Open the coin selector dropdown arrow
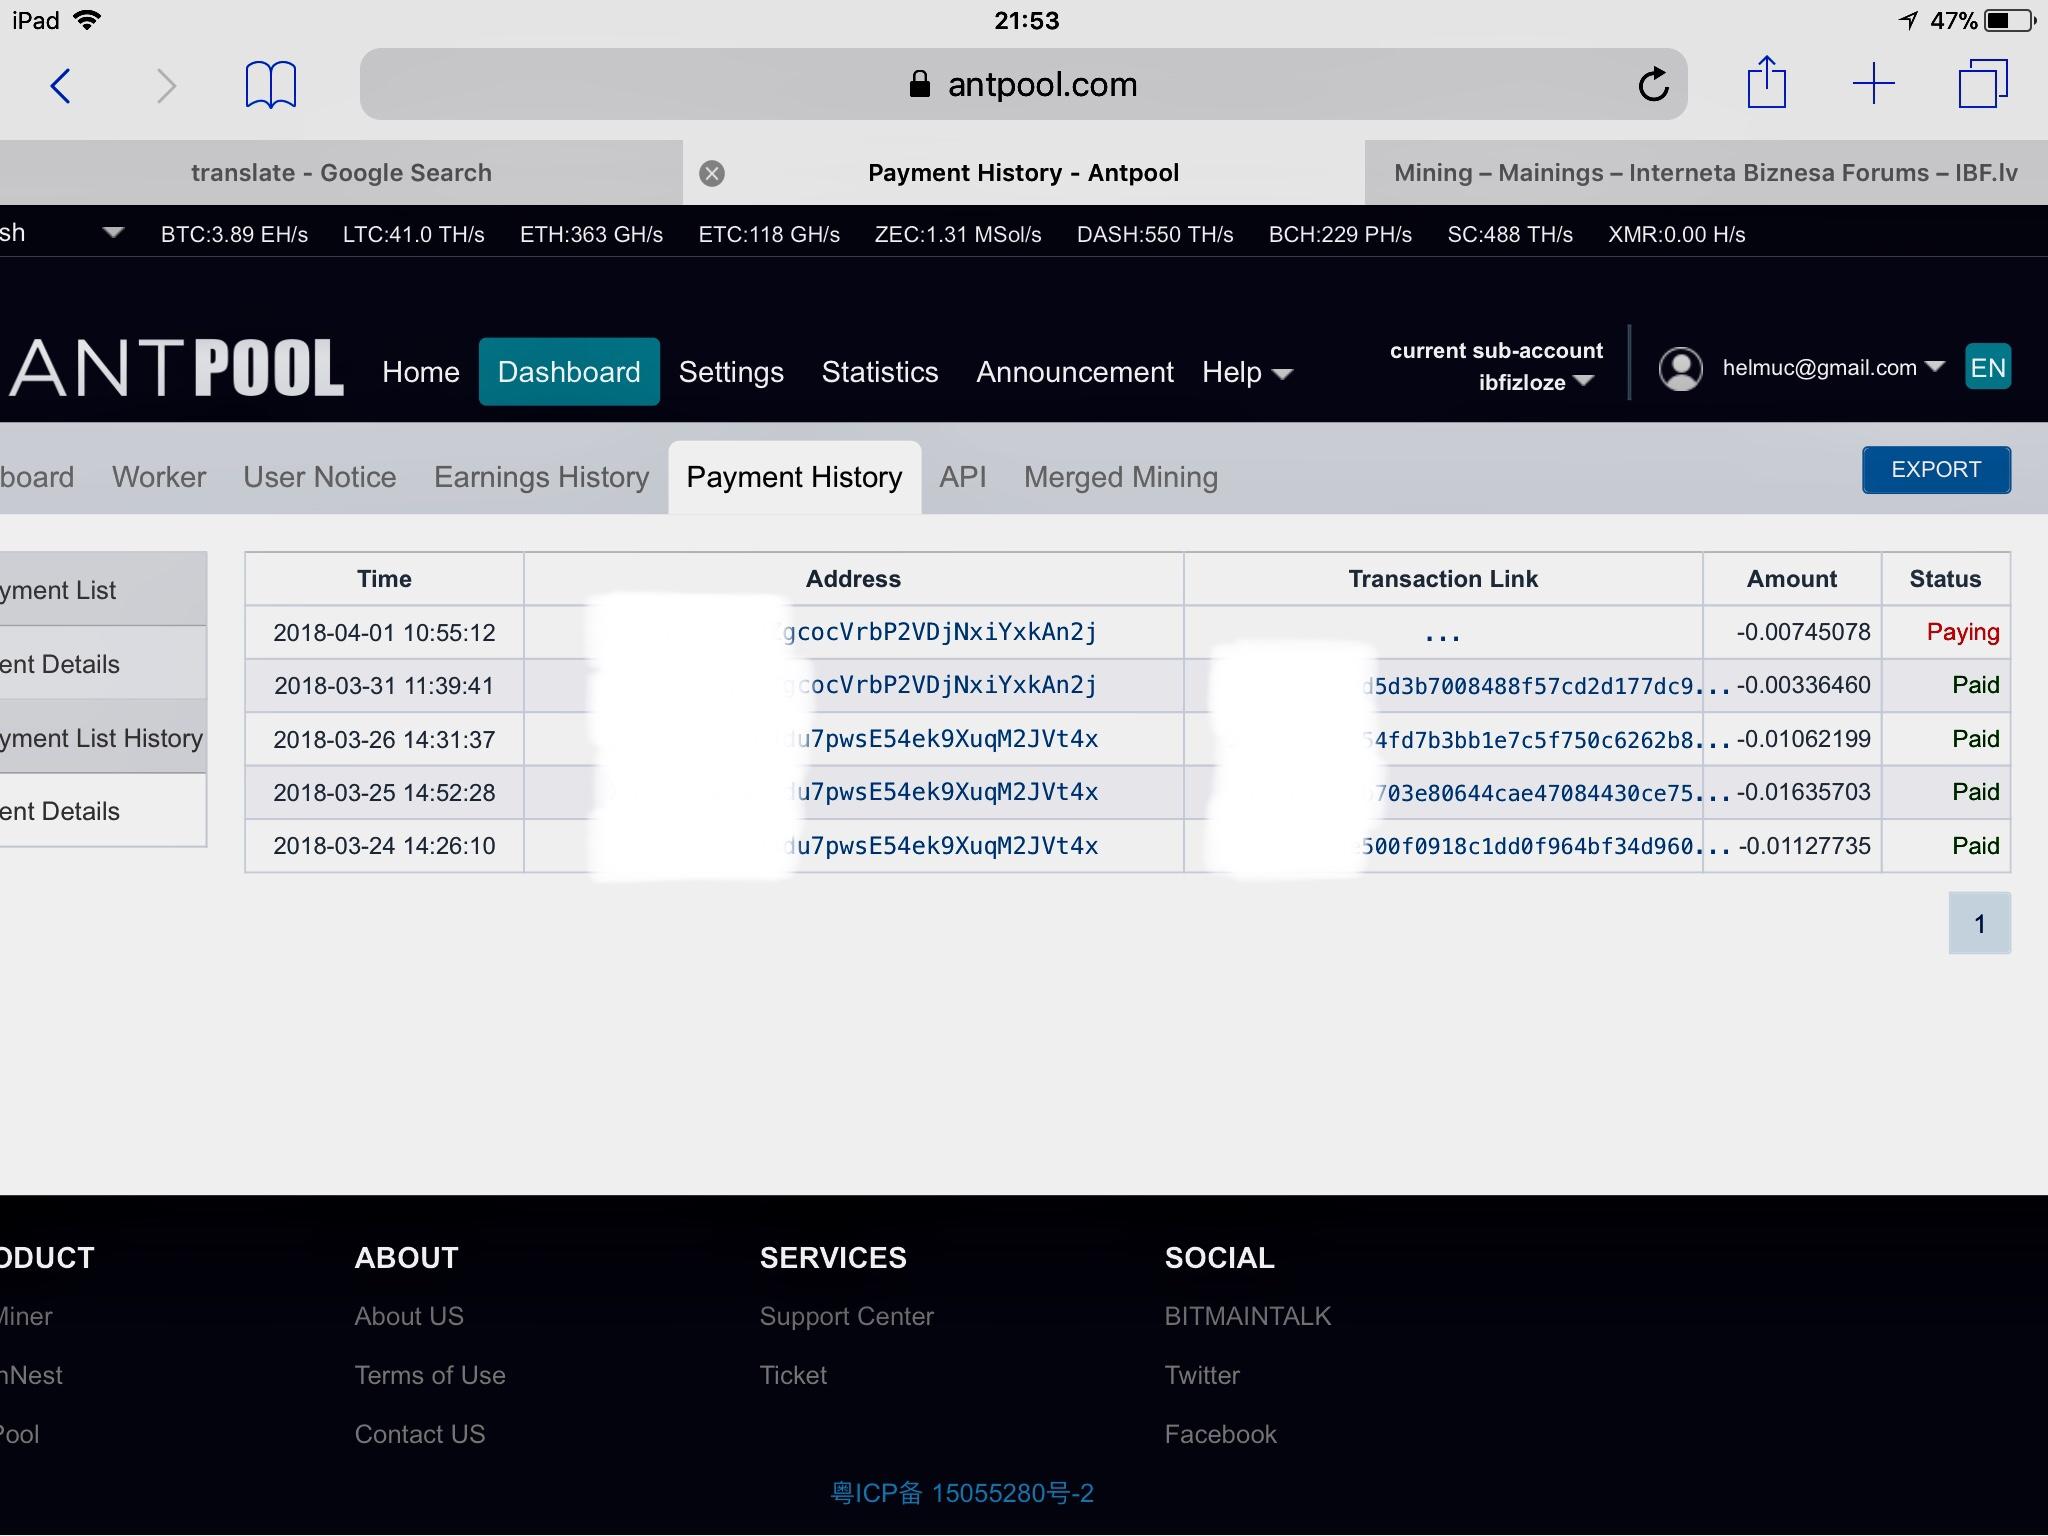 pos(113,233)
